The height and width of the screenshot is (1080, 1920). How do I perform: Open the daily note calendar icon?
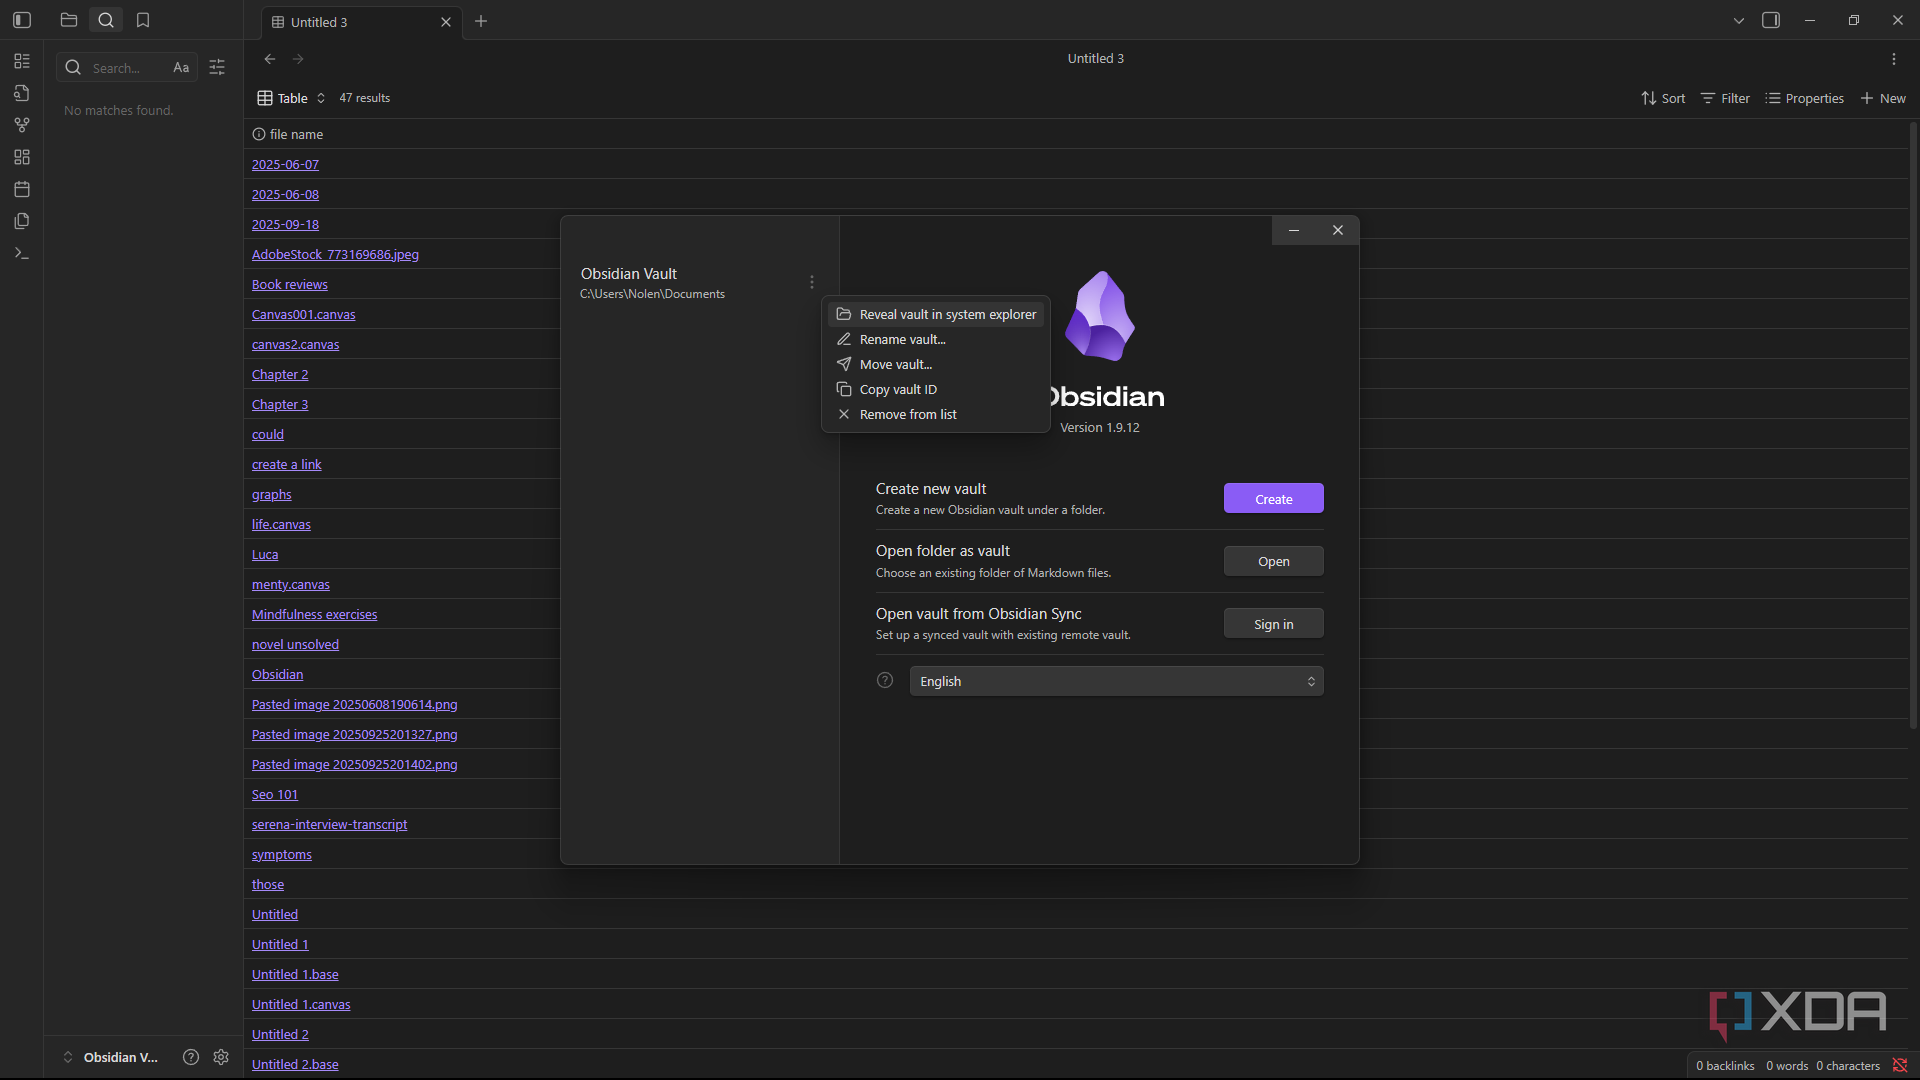pos(22,189)
